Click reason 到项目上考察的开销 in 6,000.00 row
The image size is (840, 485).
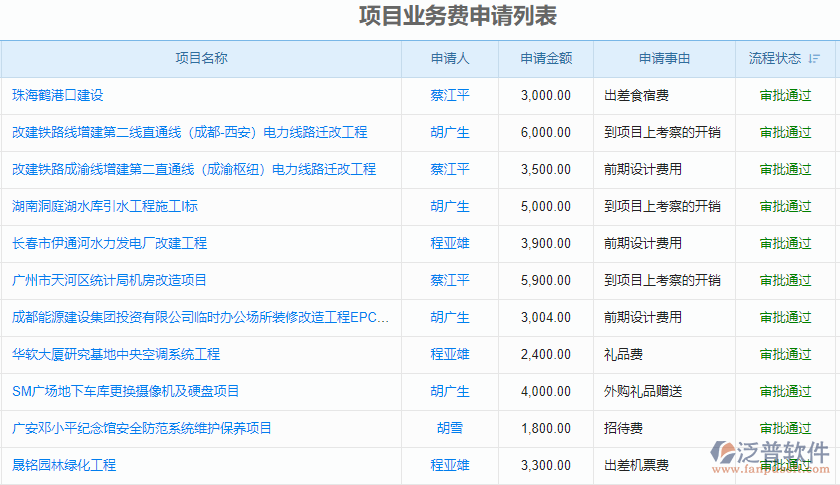(x=662, y=132)
